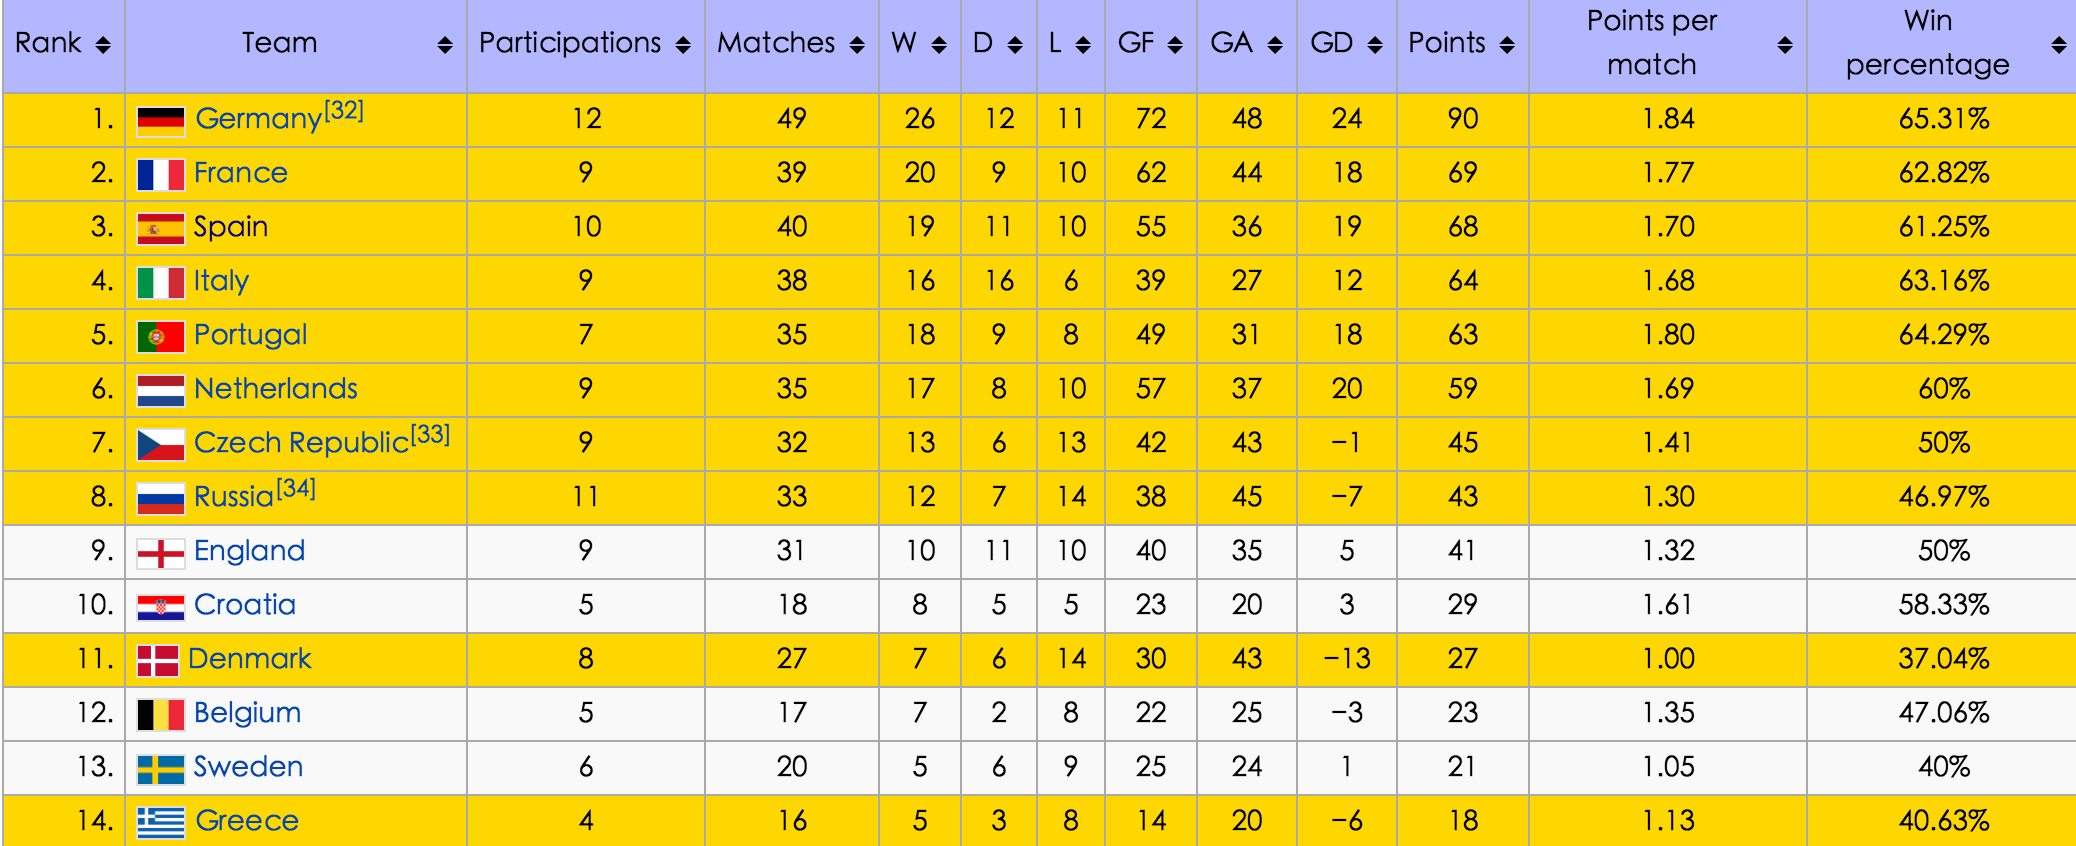
Task: Follow footnote reference 32 beside Germany
Action: [x=344, y=110]
